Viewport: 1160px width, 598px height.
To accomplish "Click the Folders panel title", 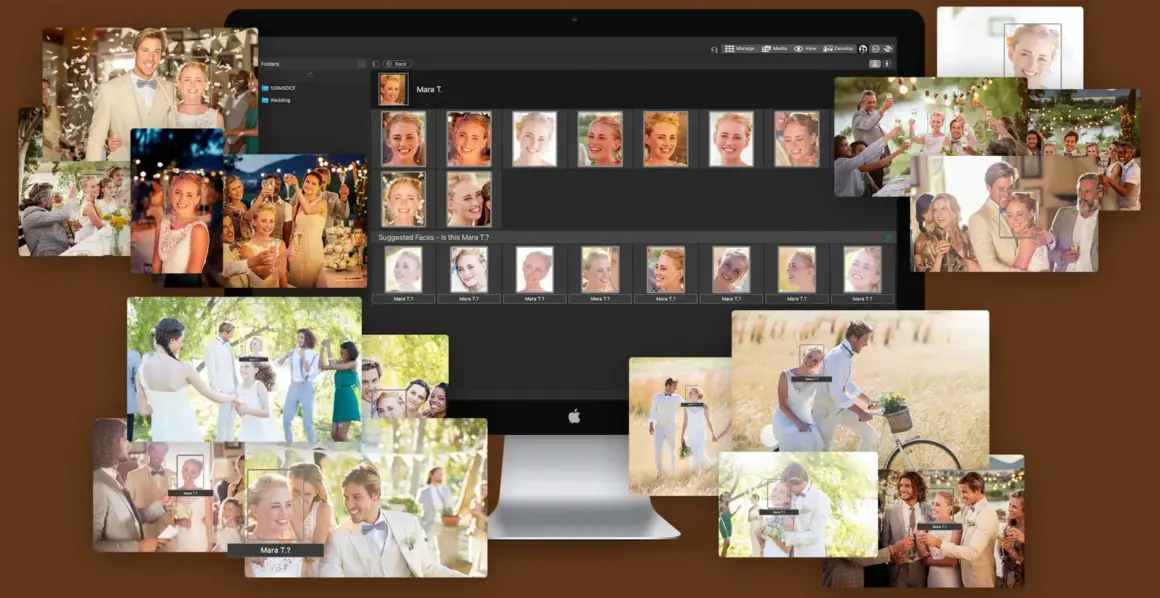I will 270,64.
